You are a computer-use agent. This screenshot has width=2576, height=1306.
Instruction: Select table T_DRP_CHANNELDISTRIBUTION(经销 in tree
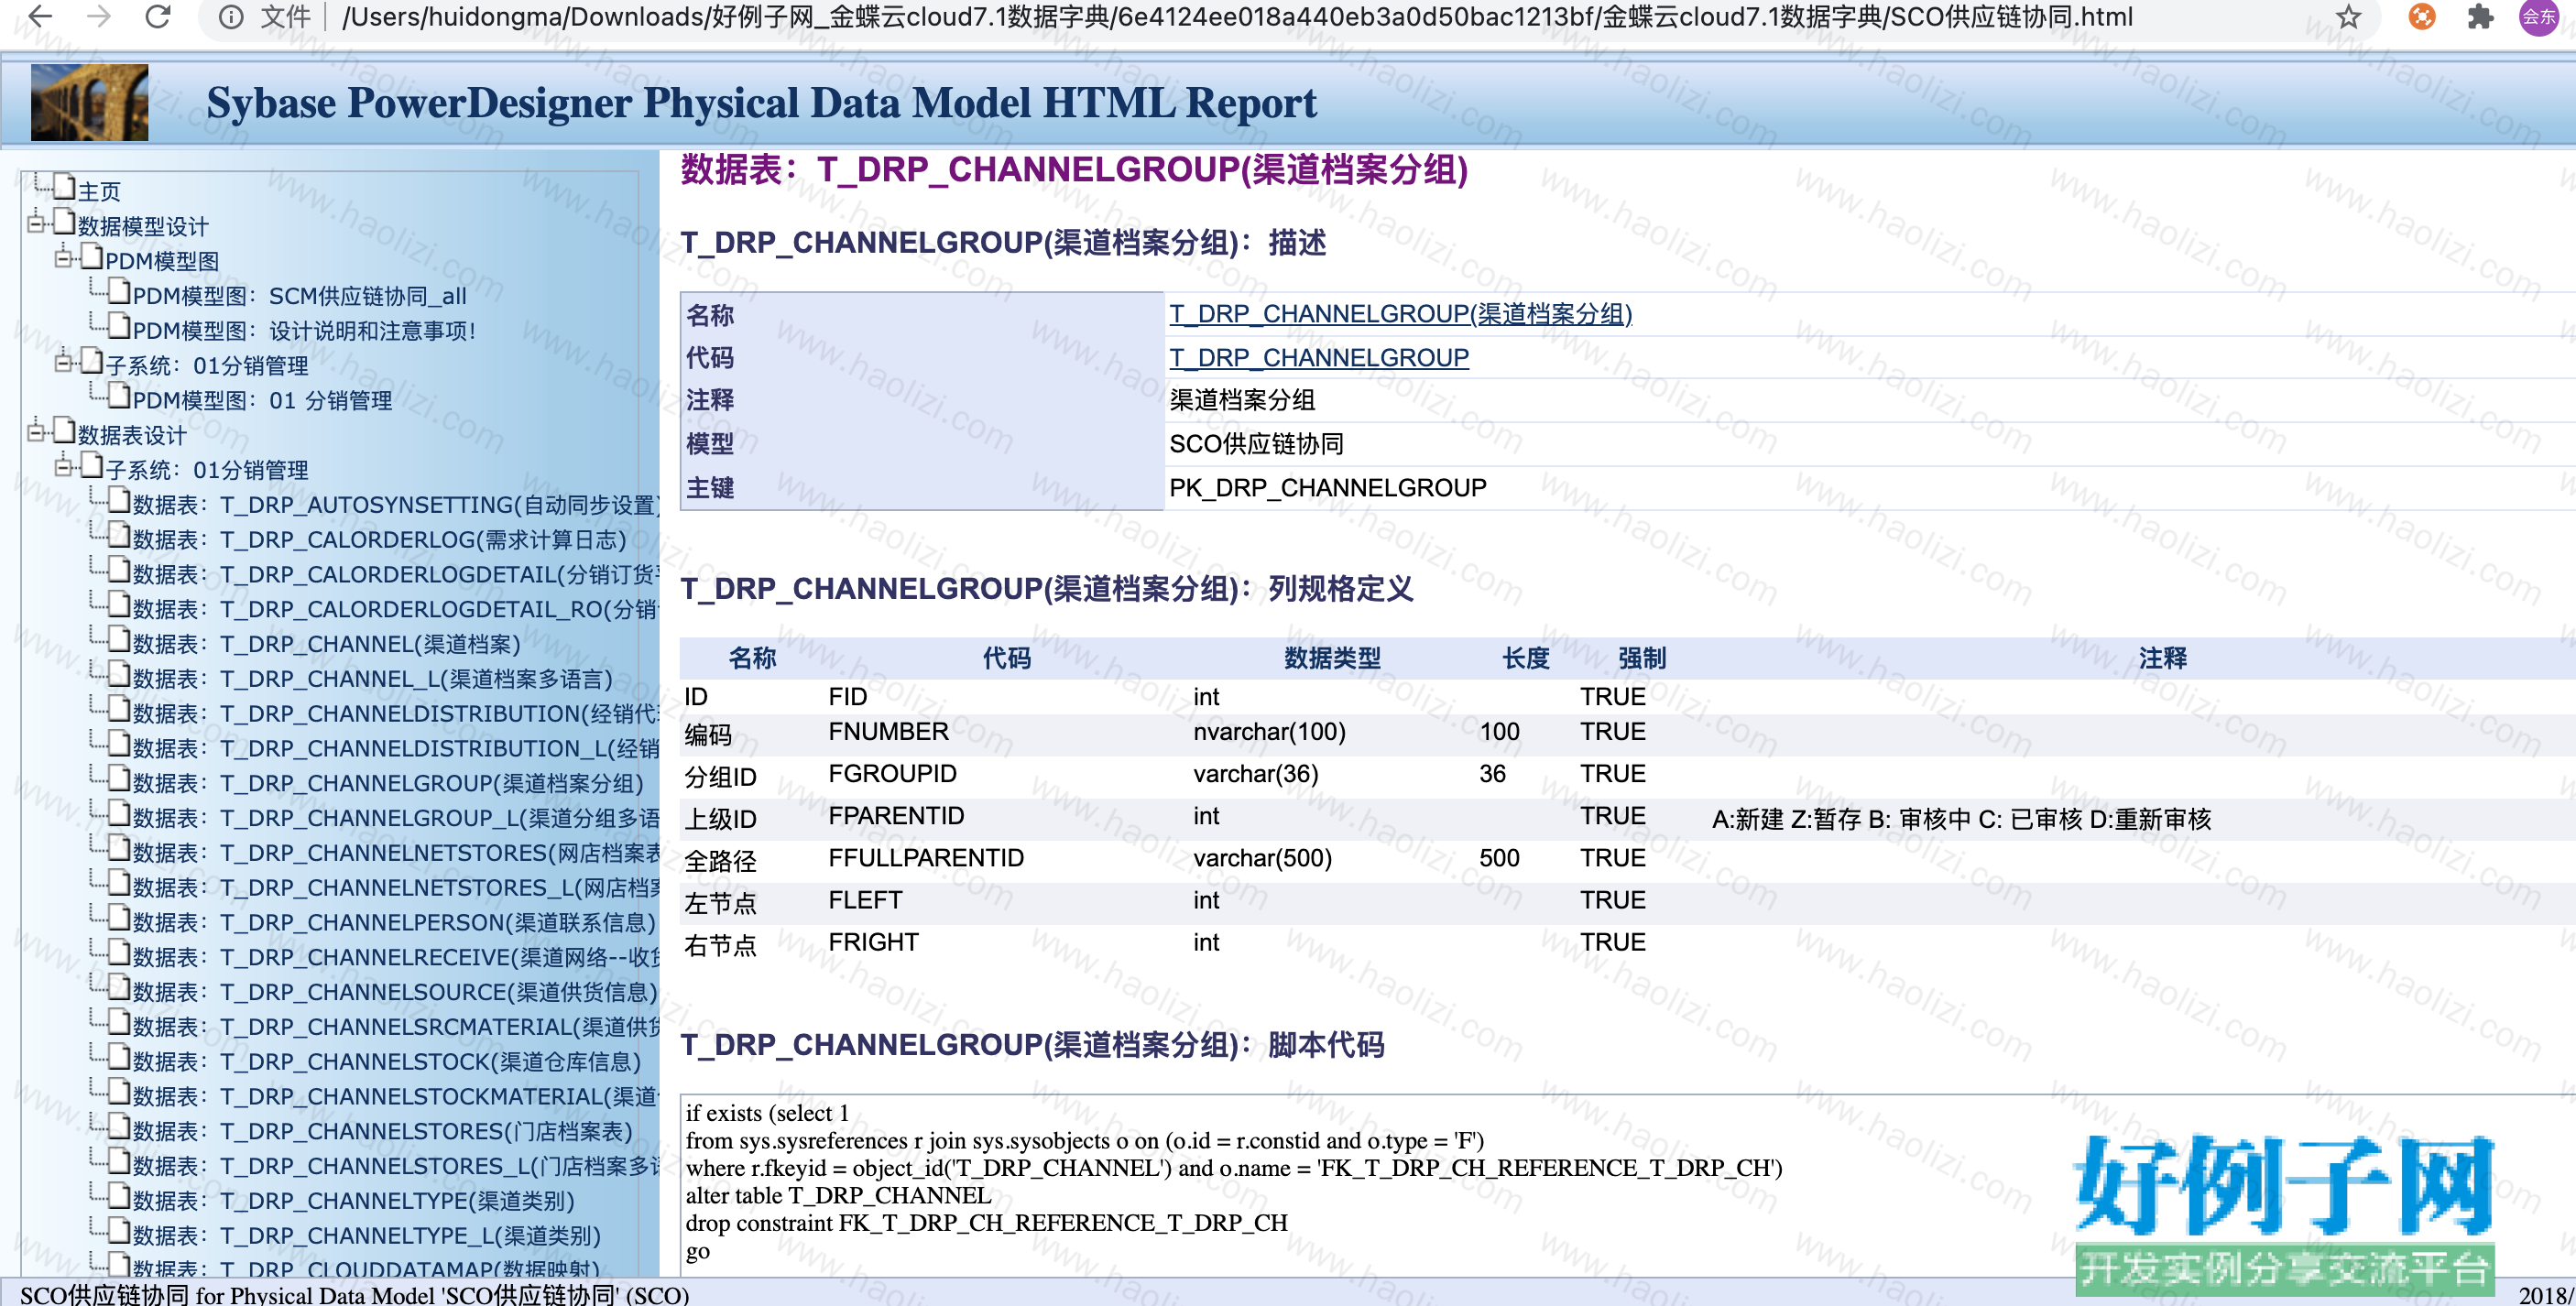tap(396, 714)
